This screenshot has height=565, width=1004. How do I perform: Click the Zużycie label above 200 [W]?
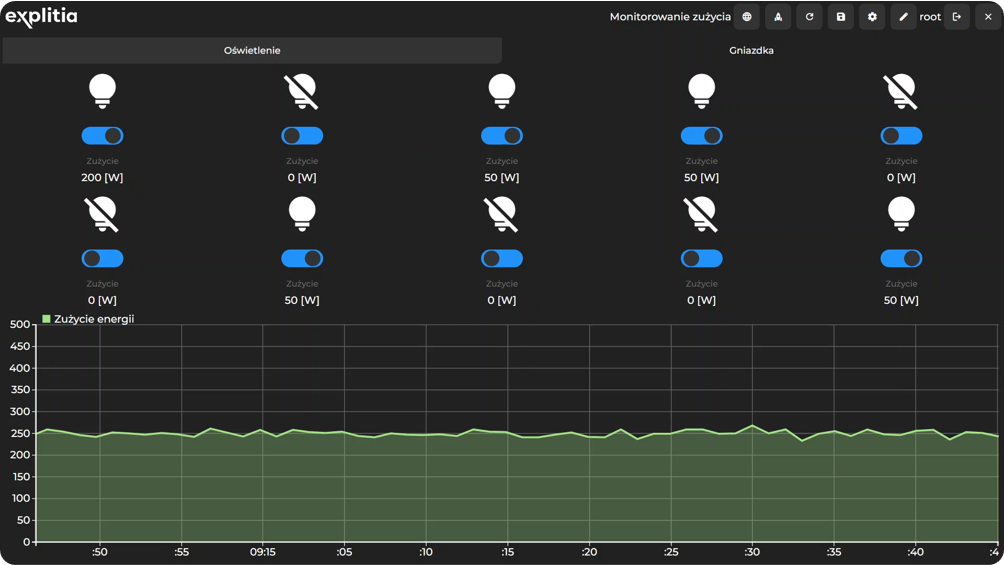[102, 161]
